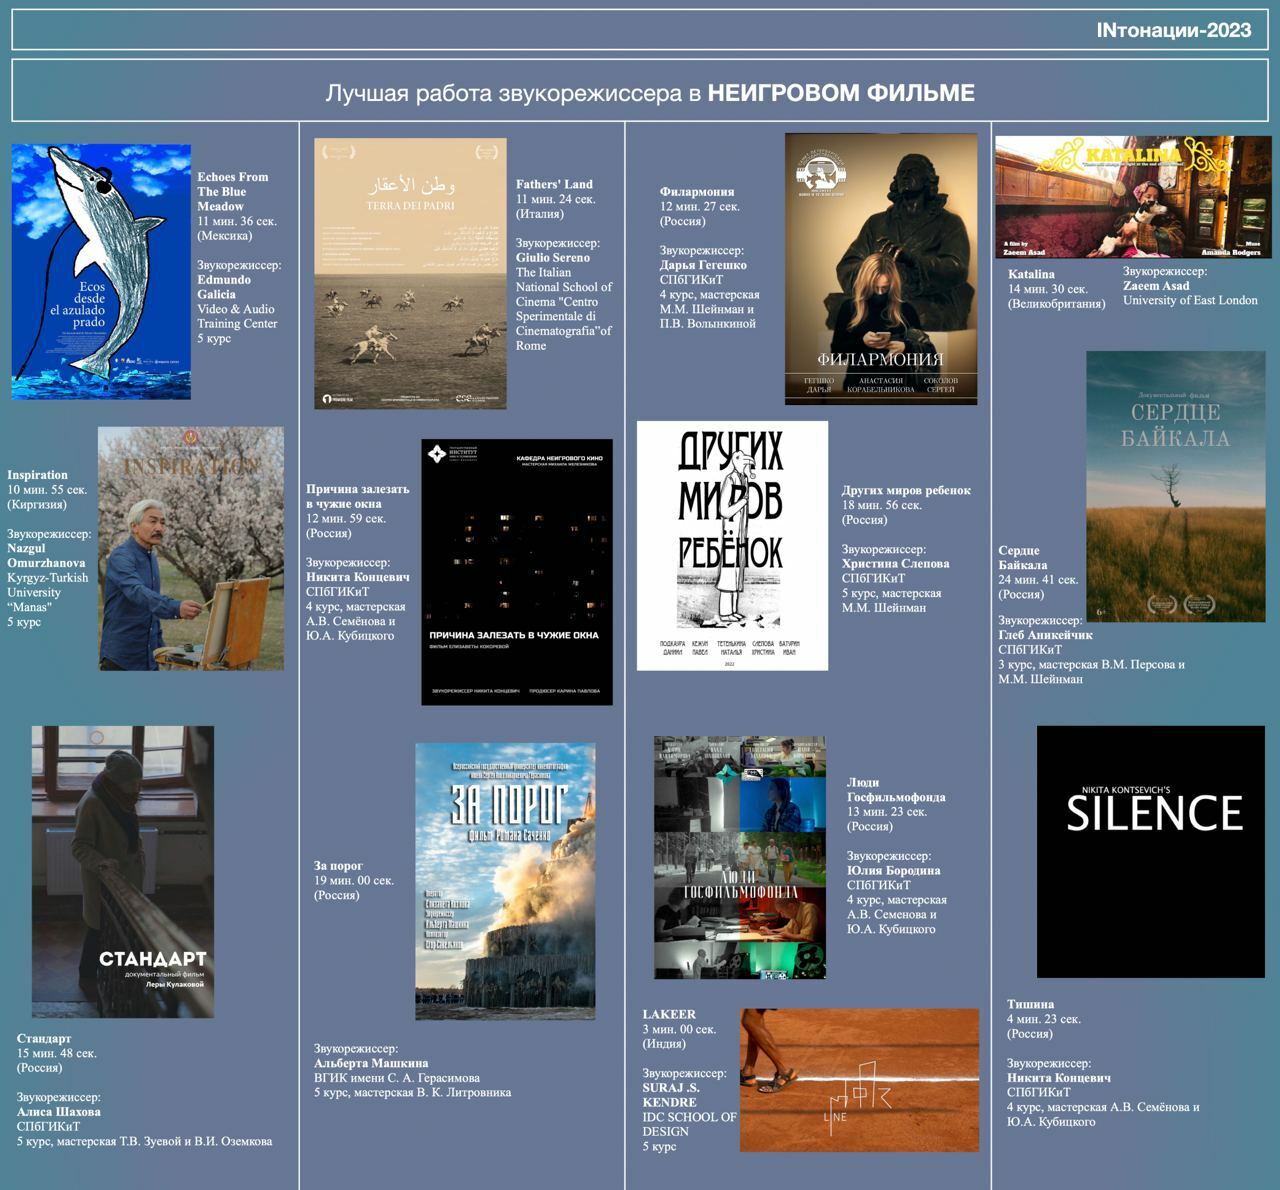Click the name Zaeem Asad in bold

(1156, 286)
